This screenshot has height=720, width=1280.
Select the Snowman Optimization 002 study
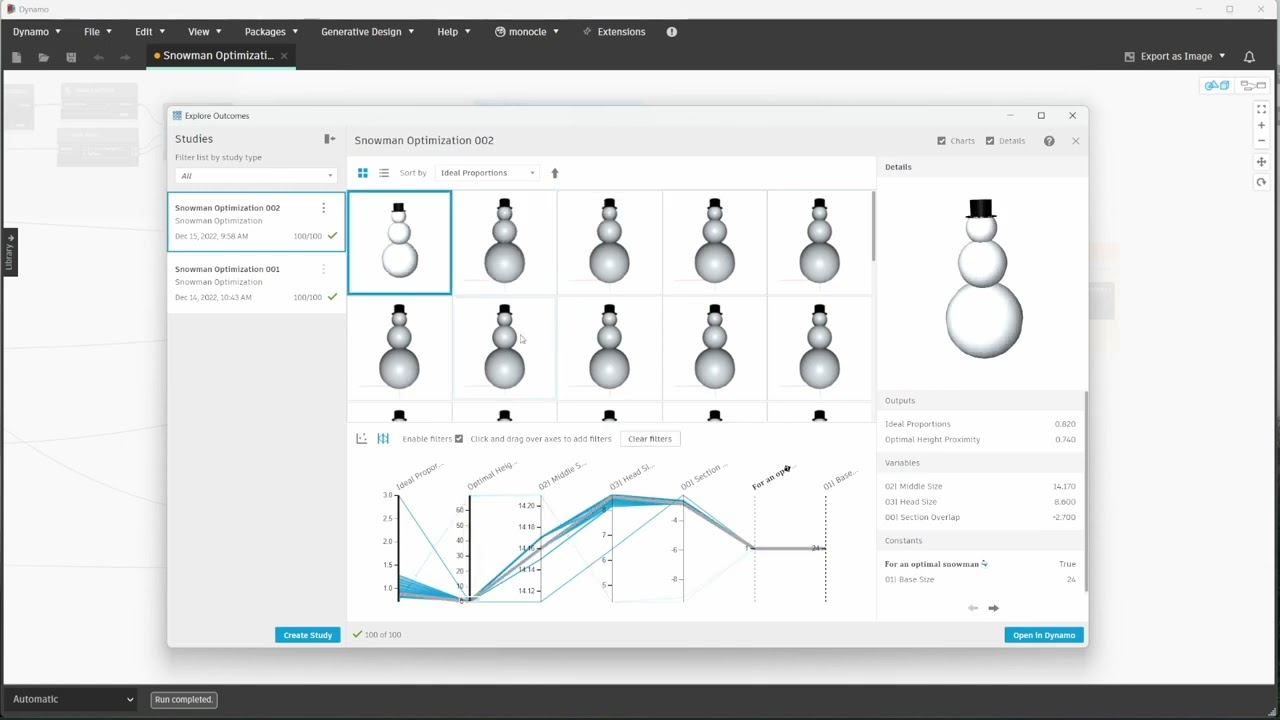click(256, 222)
